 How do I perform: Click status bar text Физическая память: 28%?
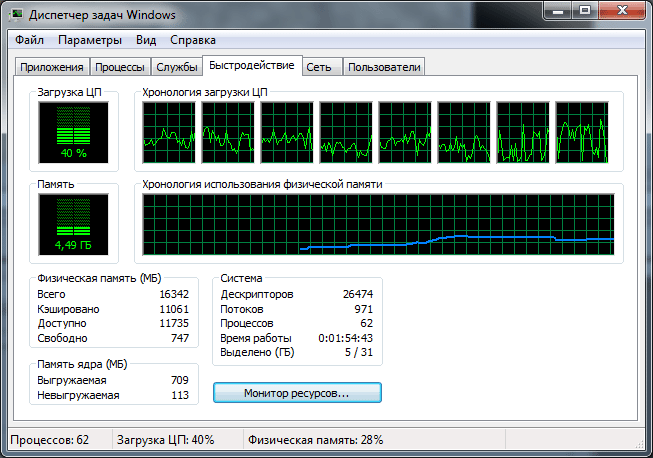click(315, 440)
